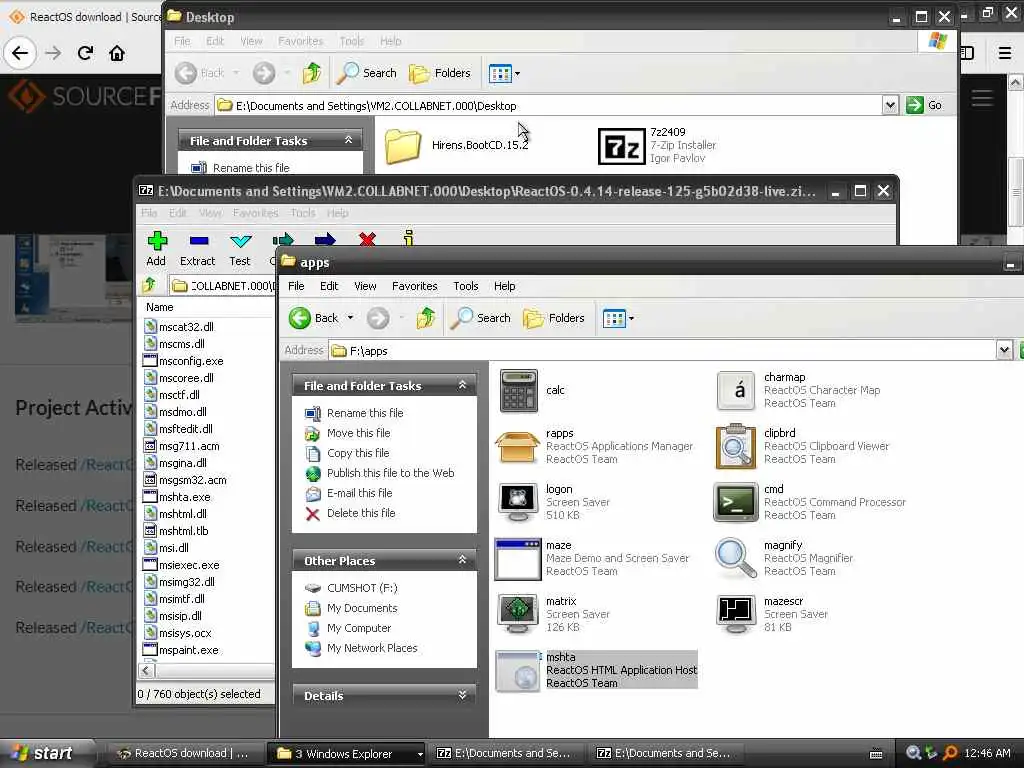Select the rapps Applications Manager icon
The width and height of the screenshot is (1024, 768).
click(517, 447)
